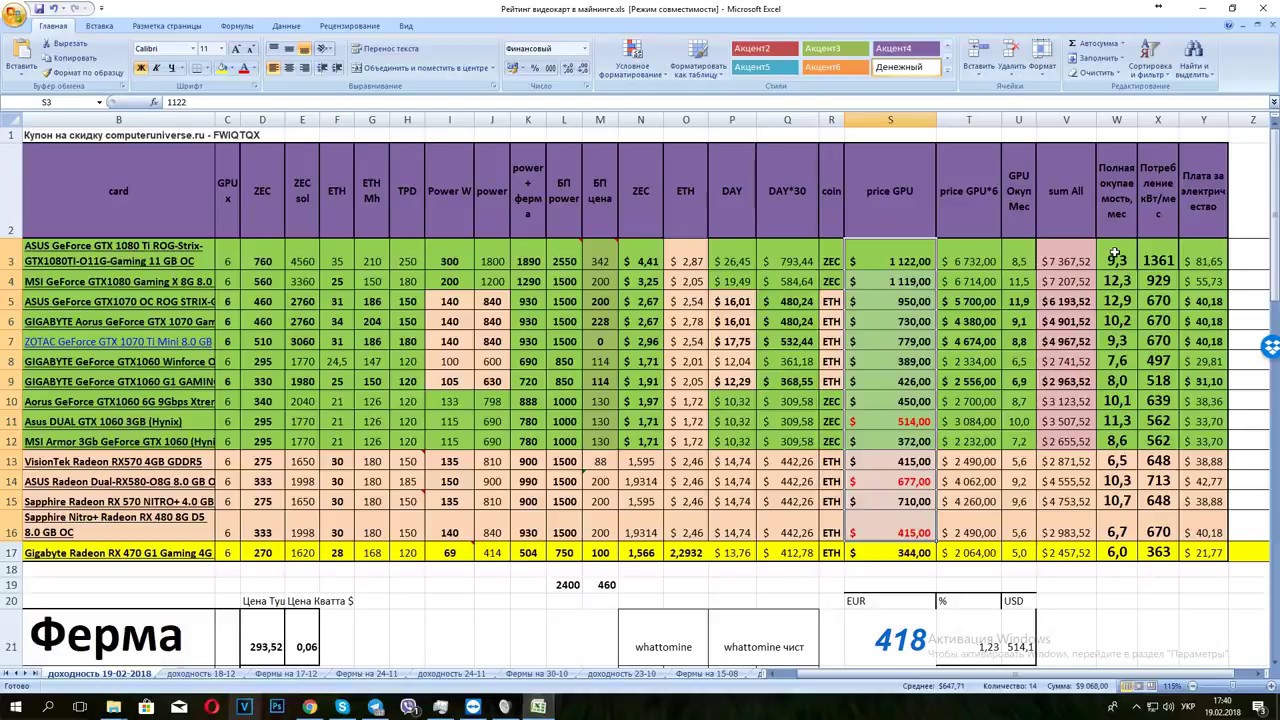Open Skype from the Windows taskbar
Viewport: 1280px width, 720px height.
pyautogui.click(x=342, y=707)
